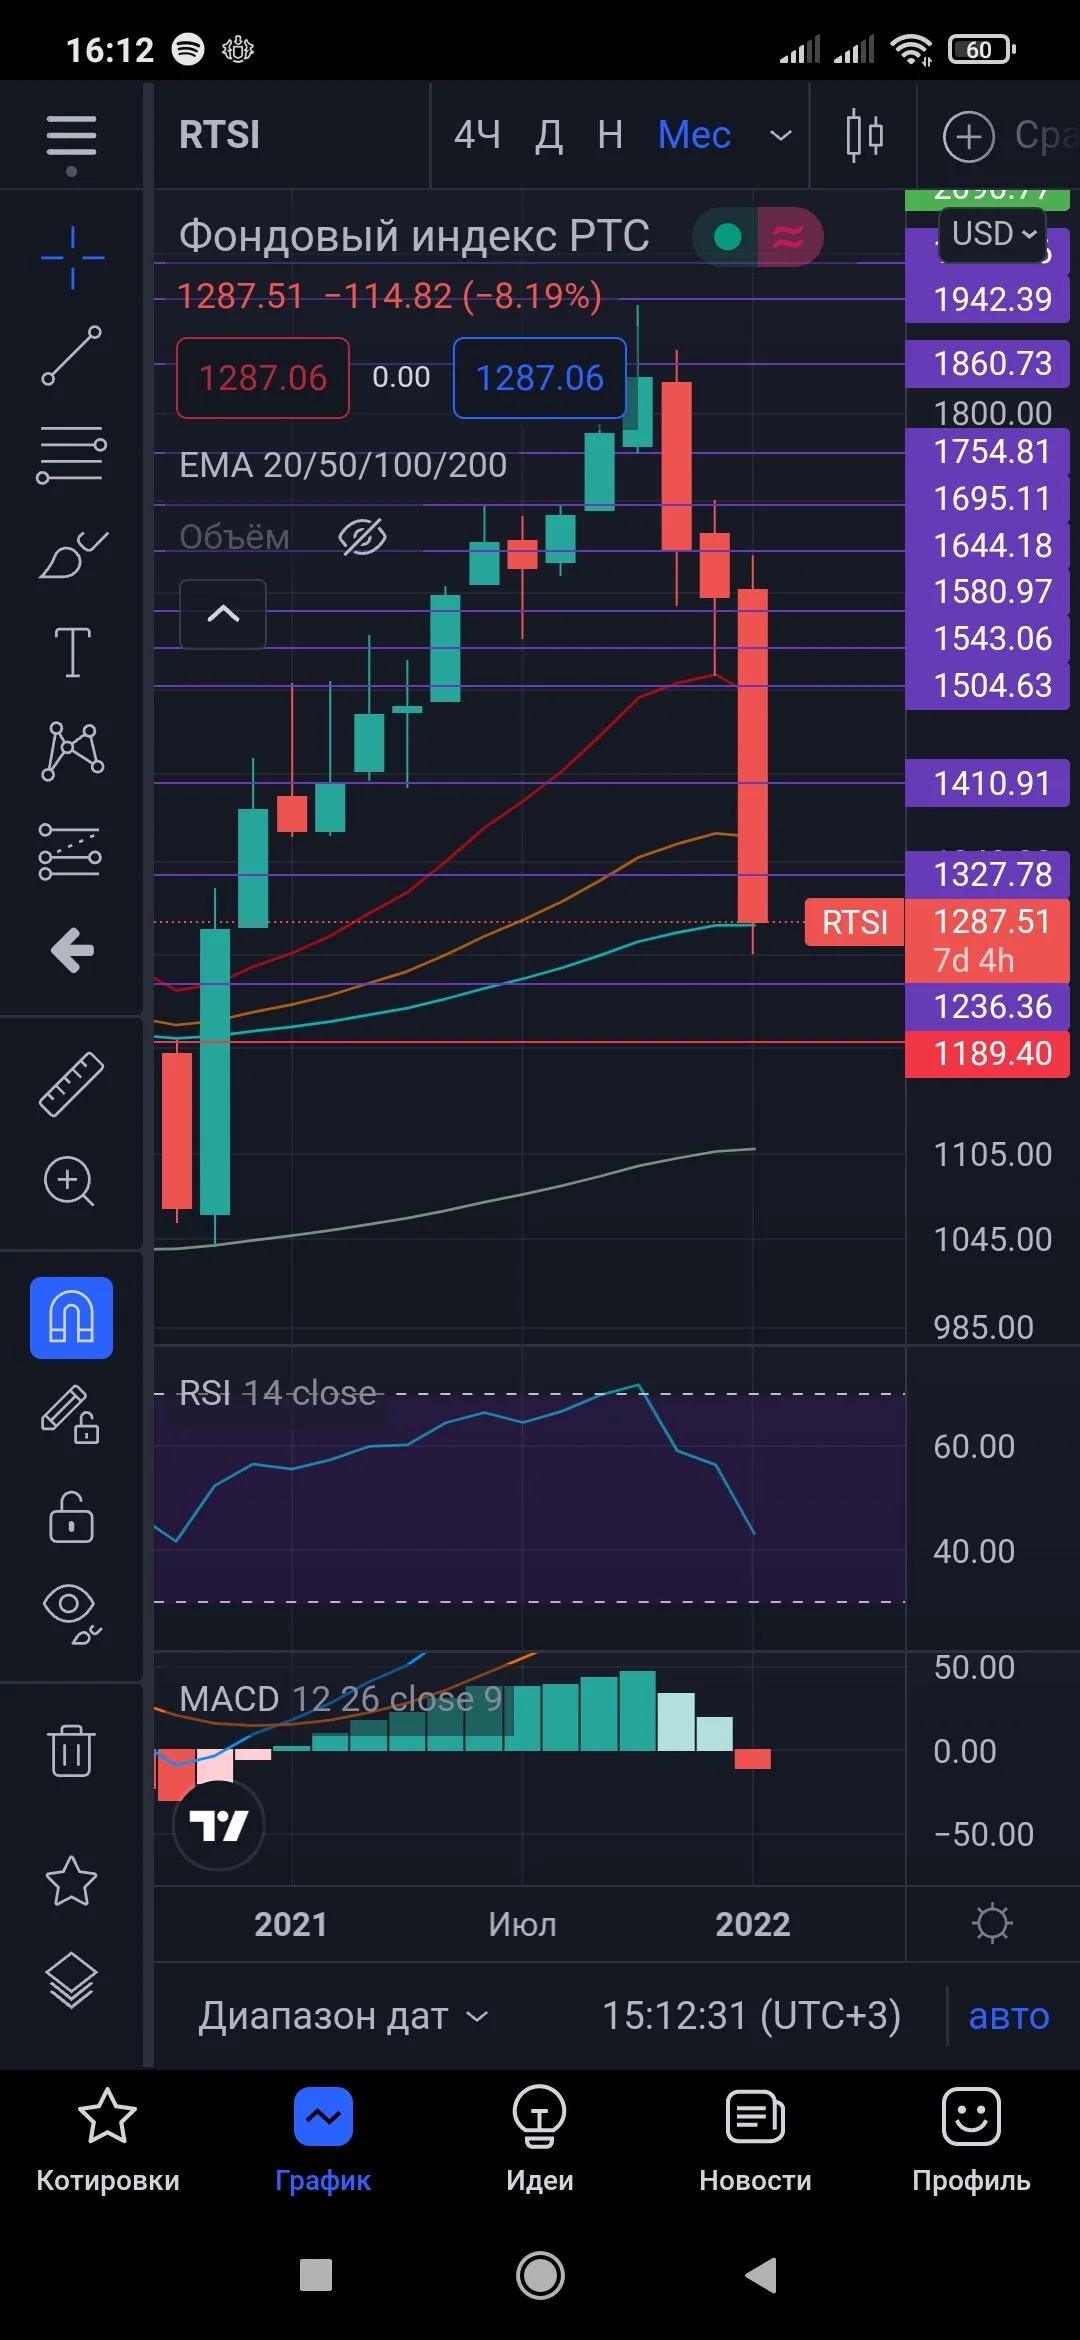Viewport: 1080px width, 2340px height.
Task: Open the RTSI symbol search
Action: (219, 135)
